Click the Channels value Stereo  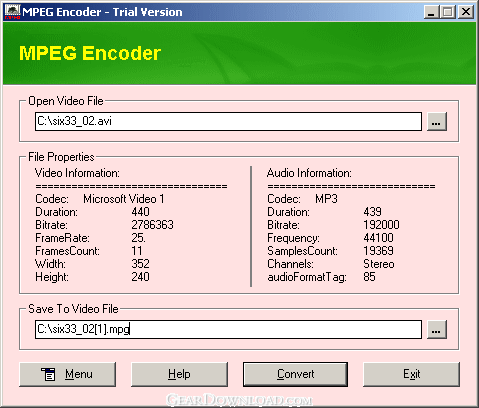379,264
